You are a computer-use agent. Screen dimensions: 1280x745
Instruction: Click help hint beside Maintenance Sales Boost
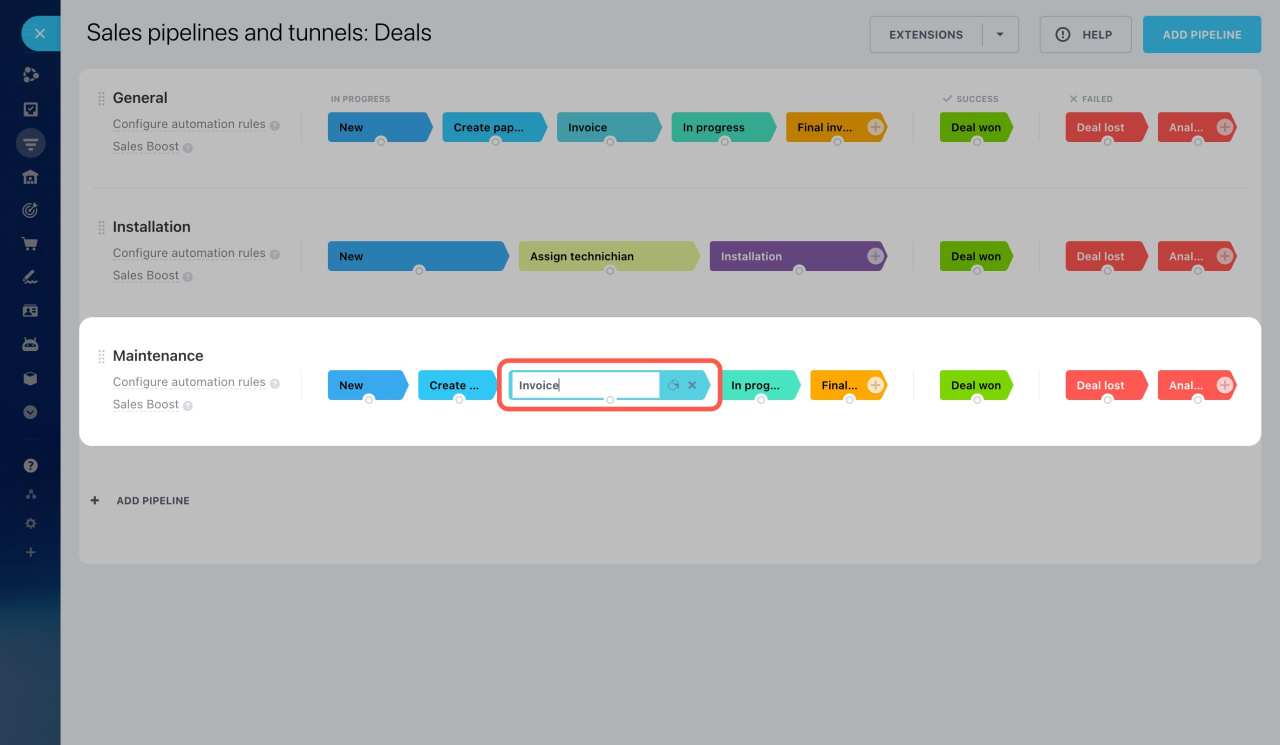[x=187, y=406]
